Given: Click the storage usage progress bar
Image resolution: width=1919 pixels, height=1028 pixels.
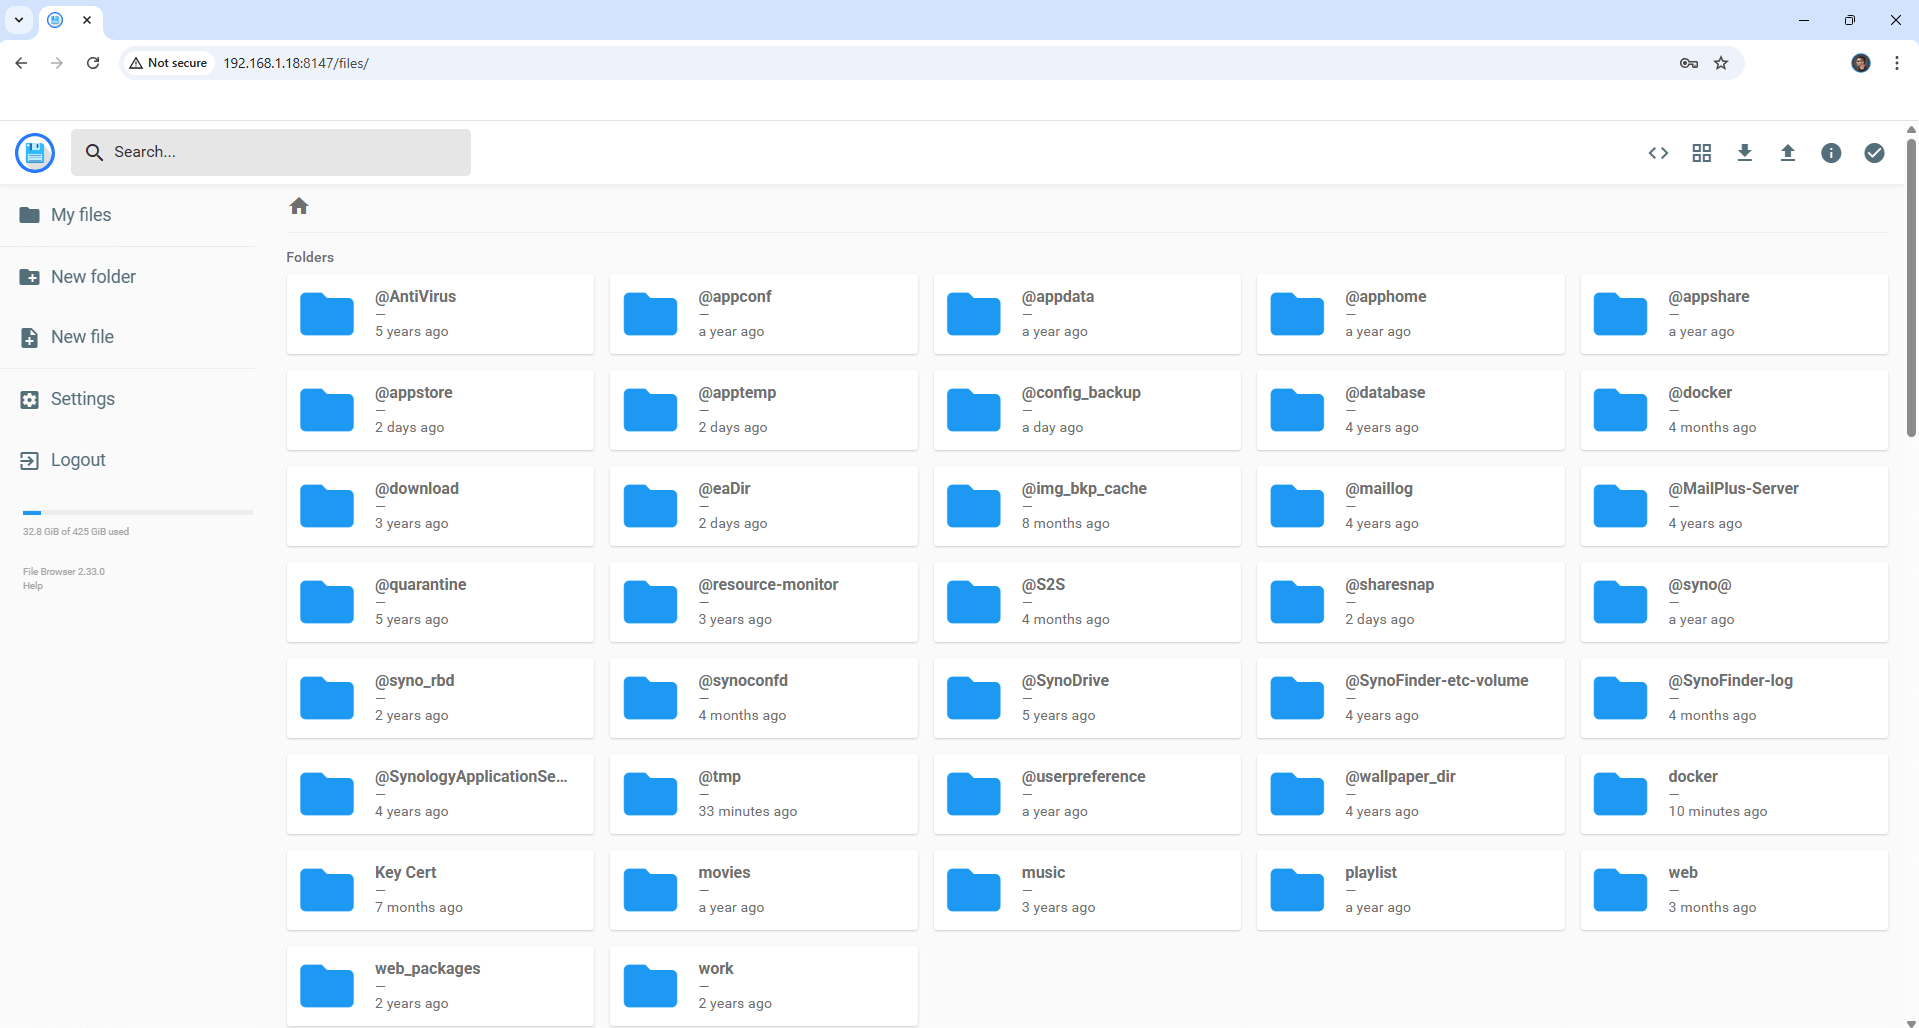Looking at the screenshot, I should pos(137,512).
